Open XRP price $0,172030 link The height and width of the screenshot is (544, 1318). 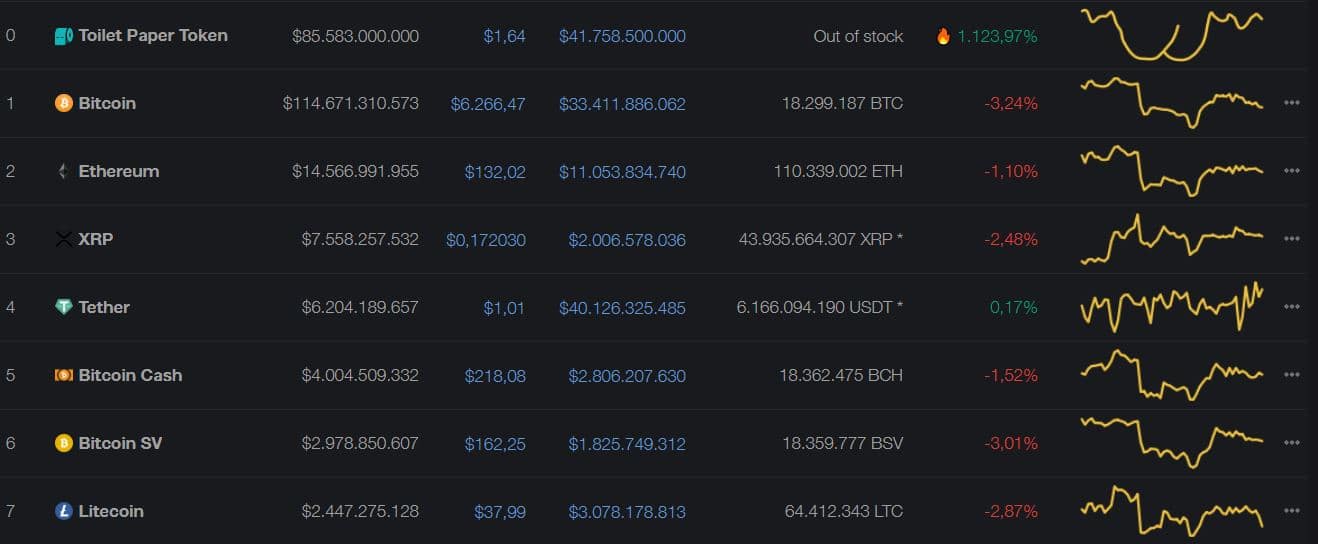tap(485, 239)
